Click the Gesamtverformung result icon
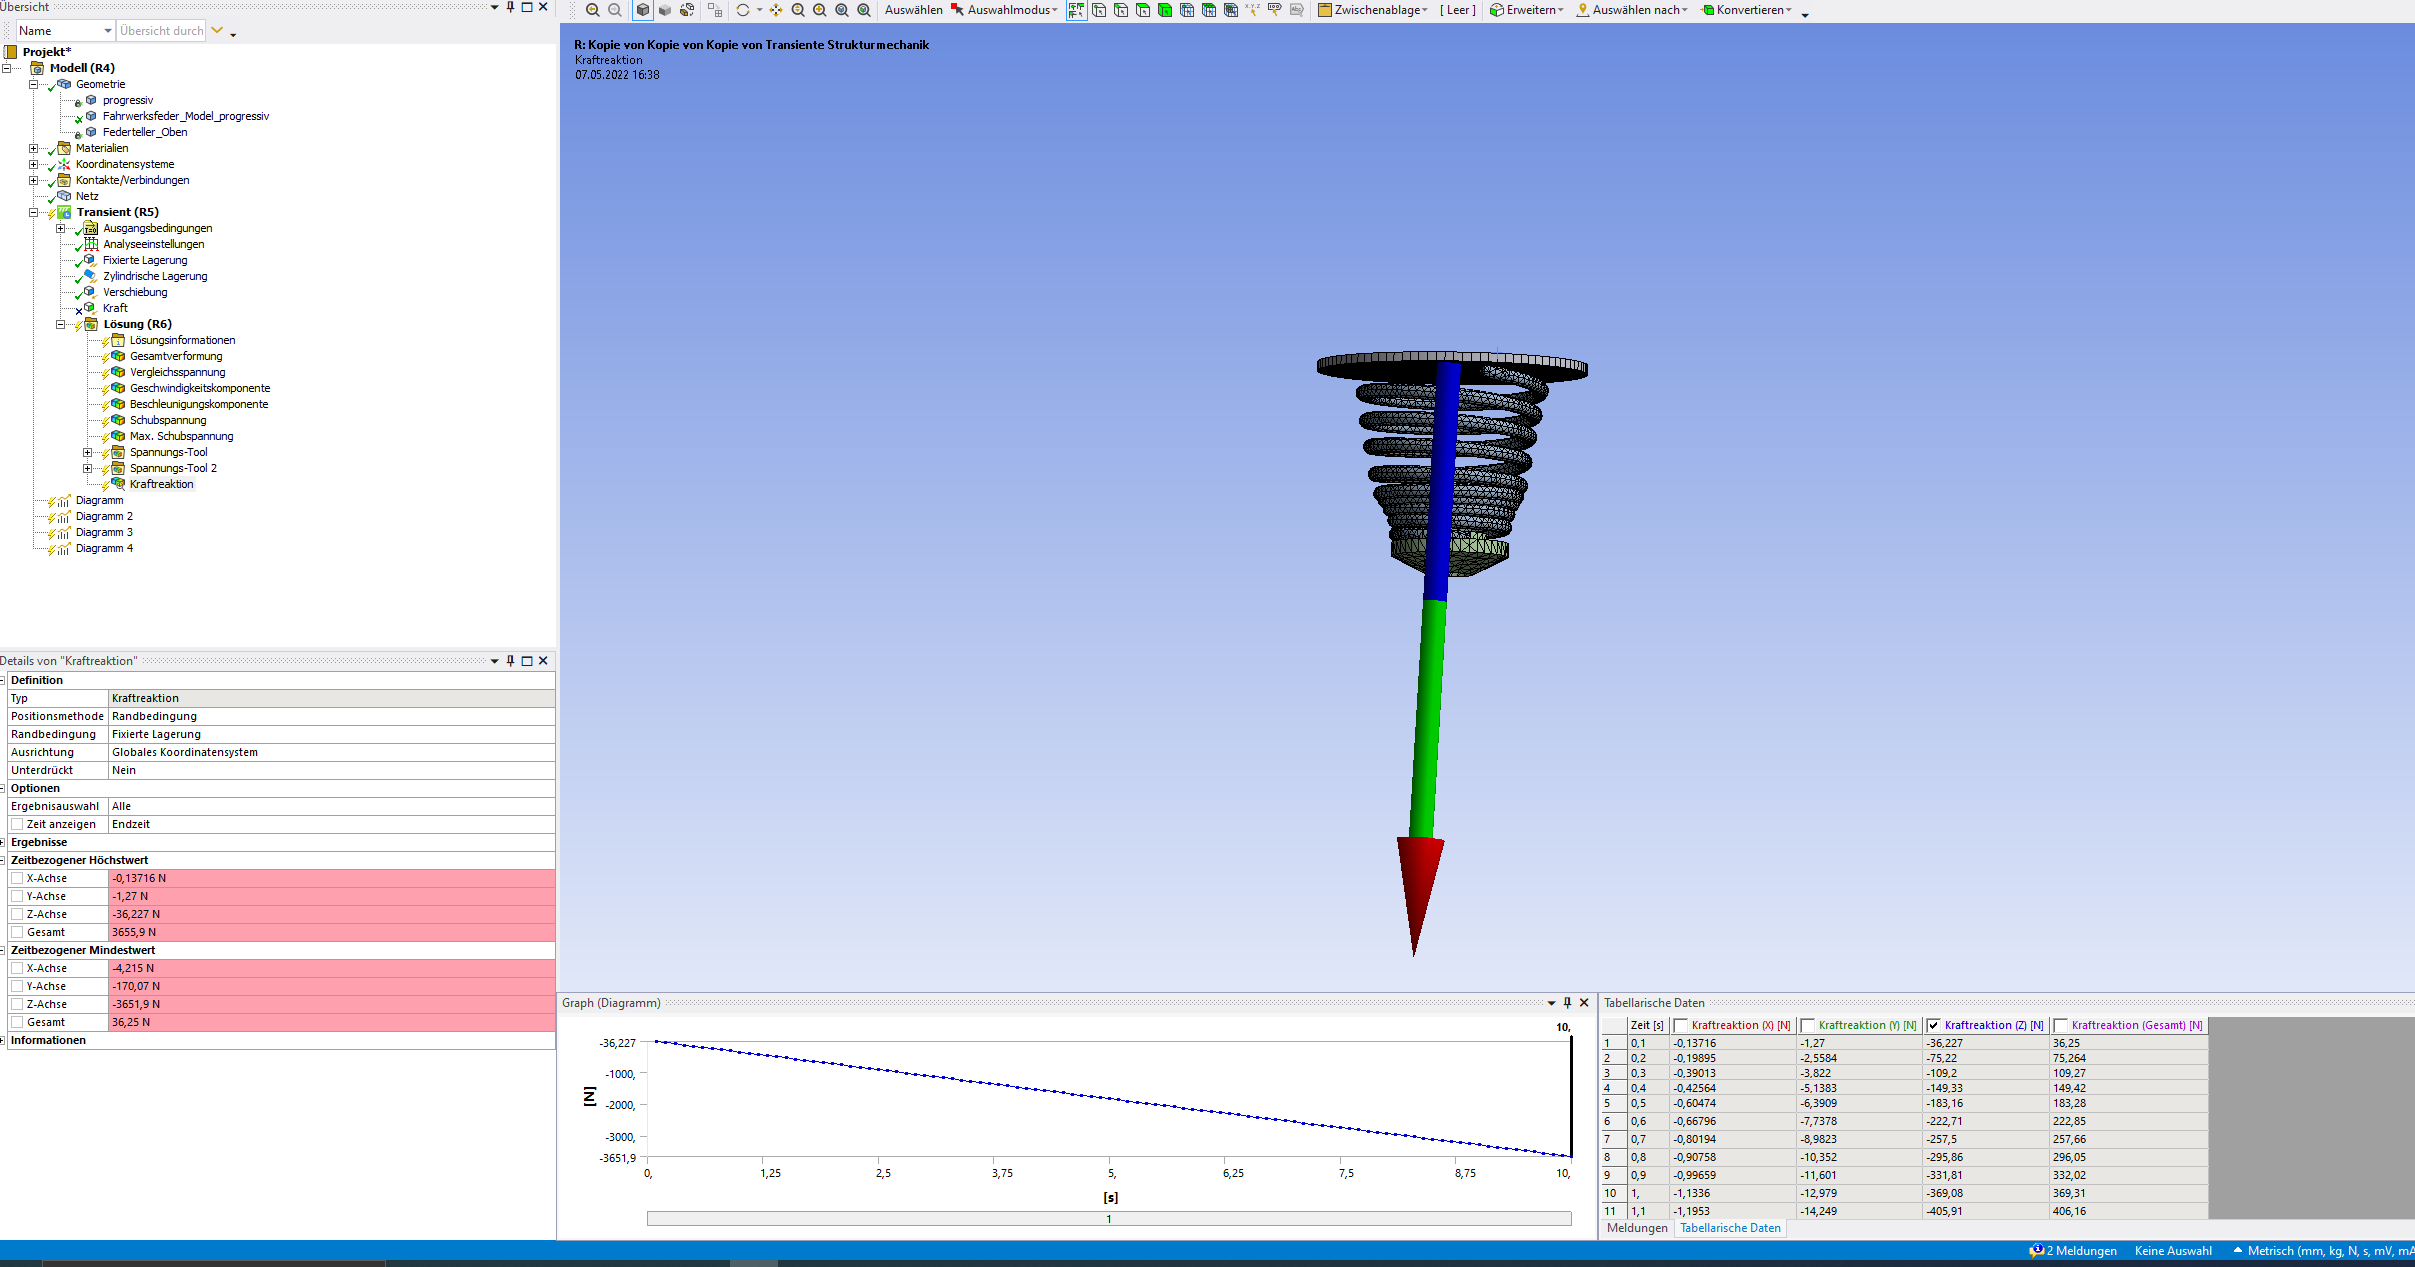Image resolution: width=2415 pixels, height=1267 pixels. click(118, 356)
